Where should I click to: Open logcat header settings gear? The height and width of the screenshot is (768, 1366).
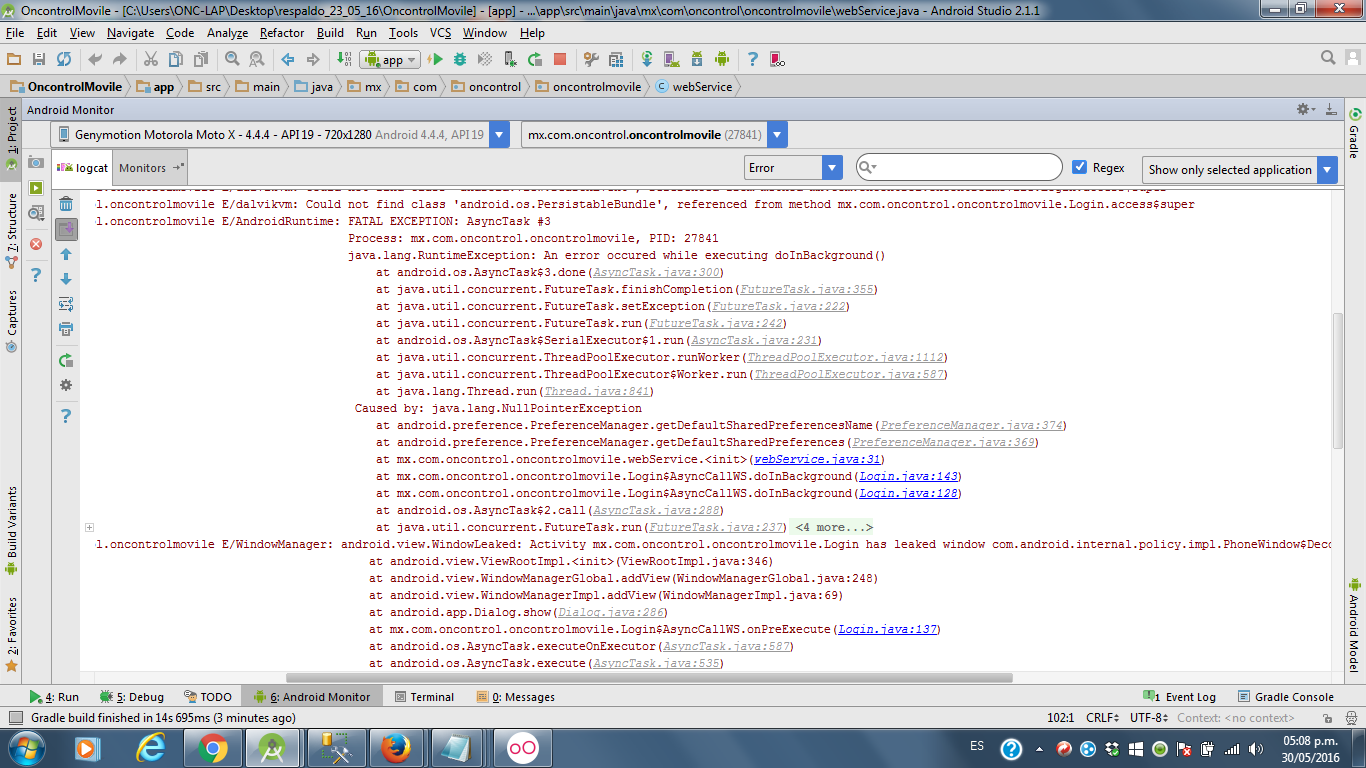click(x=66, y=385)
